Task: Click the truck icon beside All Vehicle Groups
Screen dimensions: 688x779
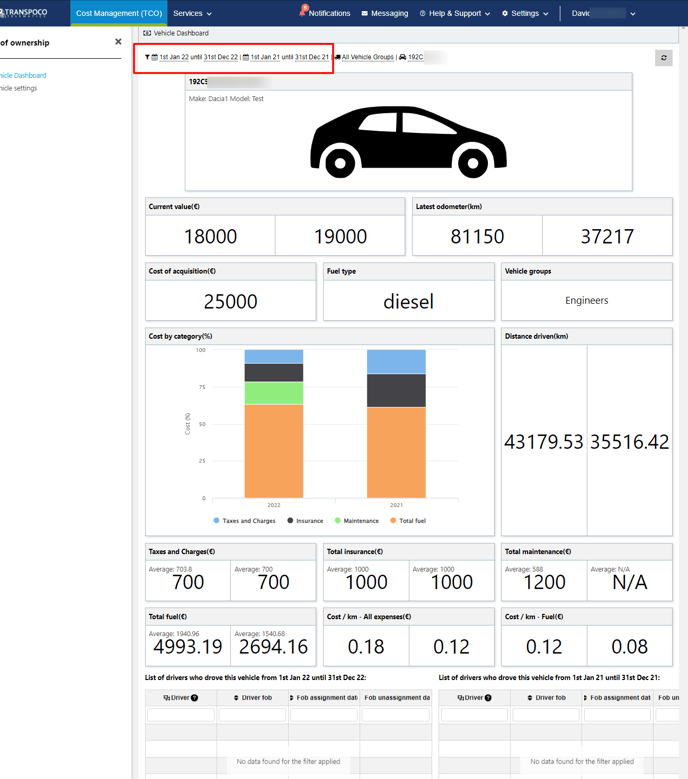Action: (338, 57)
